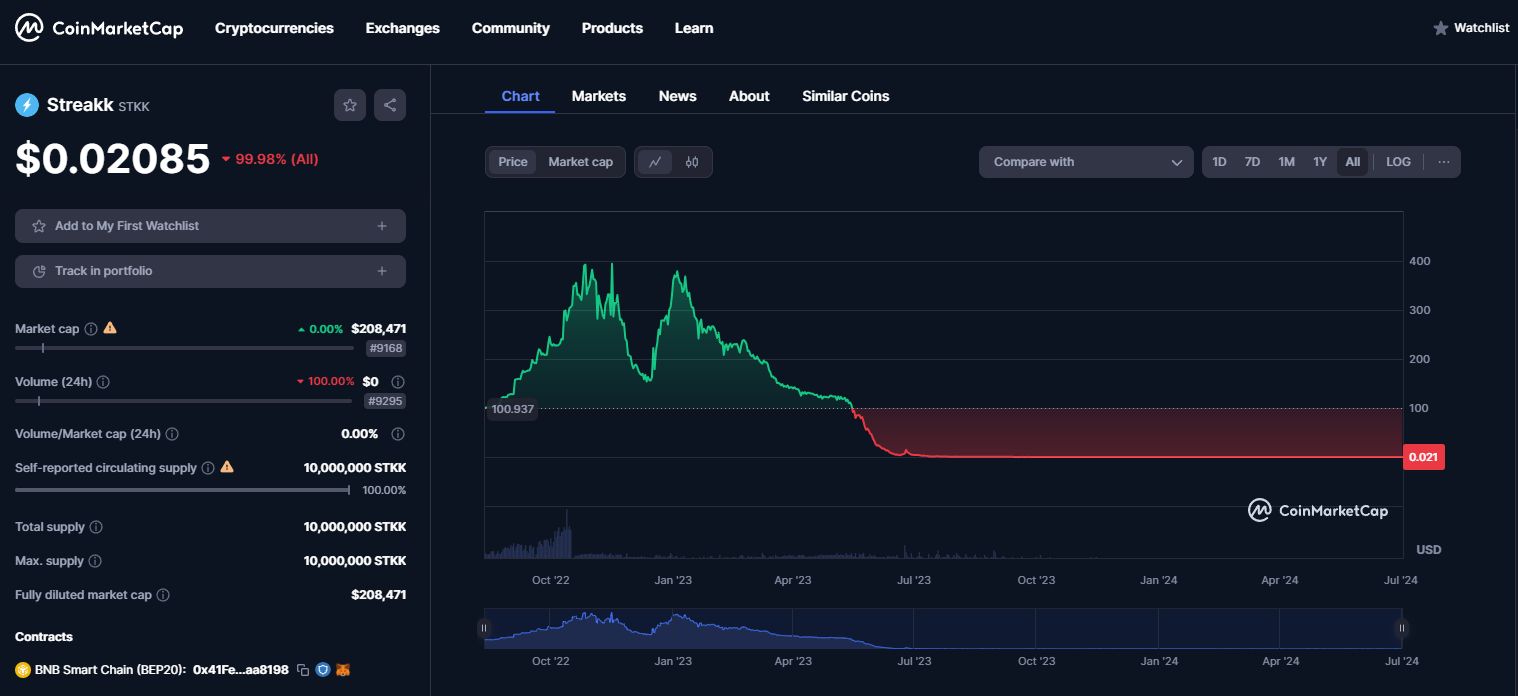The height and width of the screenshot is (696, 1518).
Task: Expand the Cryptocurrencies navigation menu
Action: pos(274,28)
